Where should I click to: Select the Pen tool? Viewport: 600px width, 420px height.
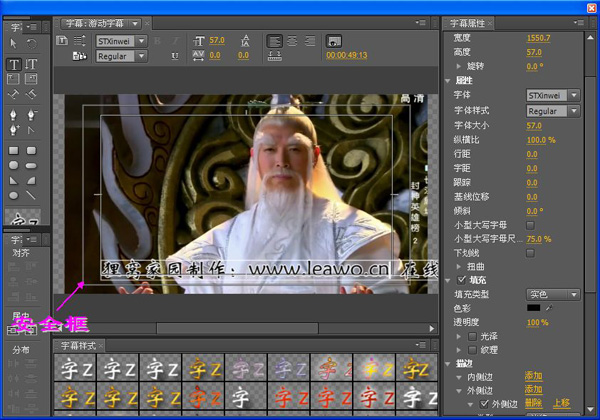(13, 114)
